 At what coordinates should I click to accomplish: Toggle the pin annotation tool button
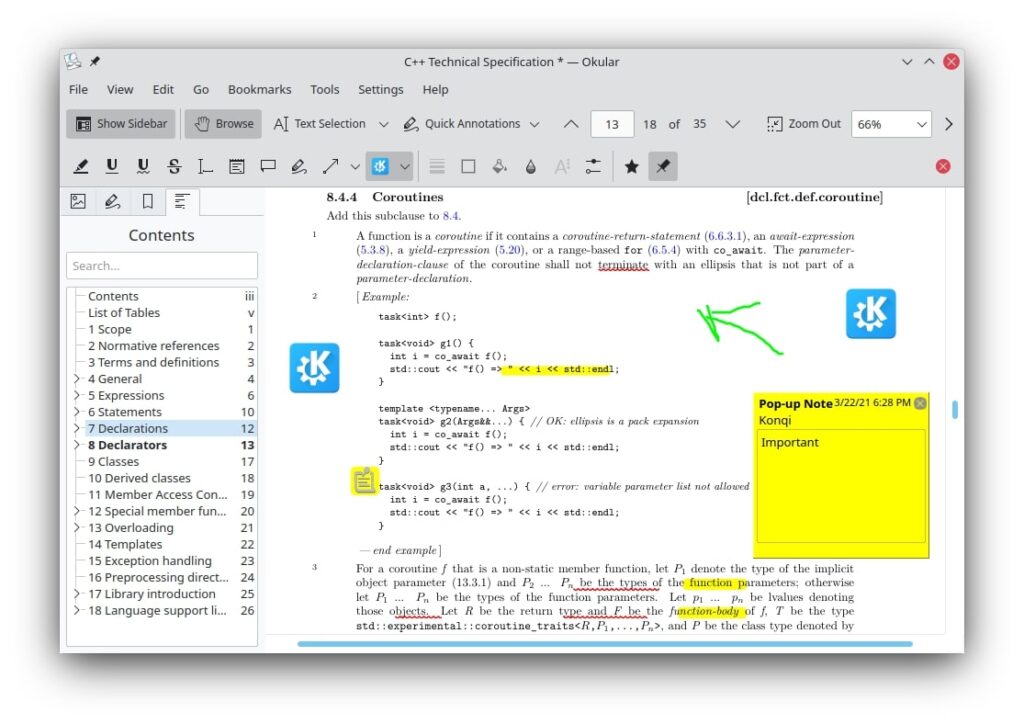(x=662, y=166)
